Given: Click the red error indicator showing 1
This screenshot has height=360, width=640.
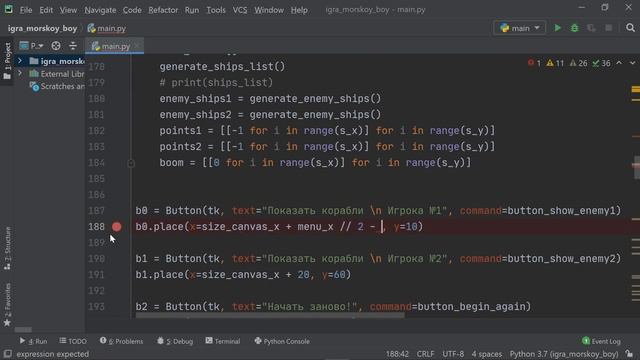Looking at the screenshot, I should pyautogui.click(x=534, y=63).
